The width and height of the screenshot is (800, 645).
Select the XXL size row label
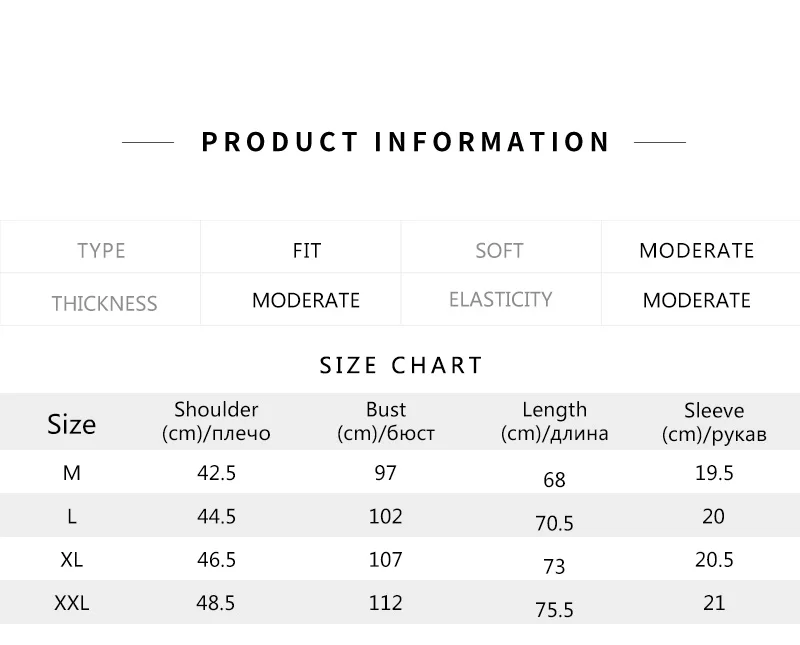coord(71,603)
